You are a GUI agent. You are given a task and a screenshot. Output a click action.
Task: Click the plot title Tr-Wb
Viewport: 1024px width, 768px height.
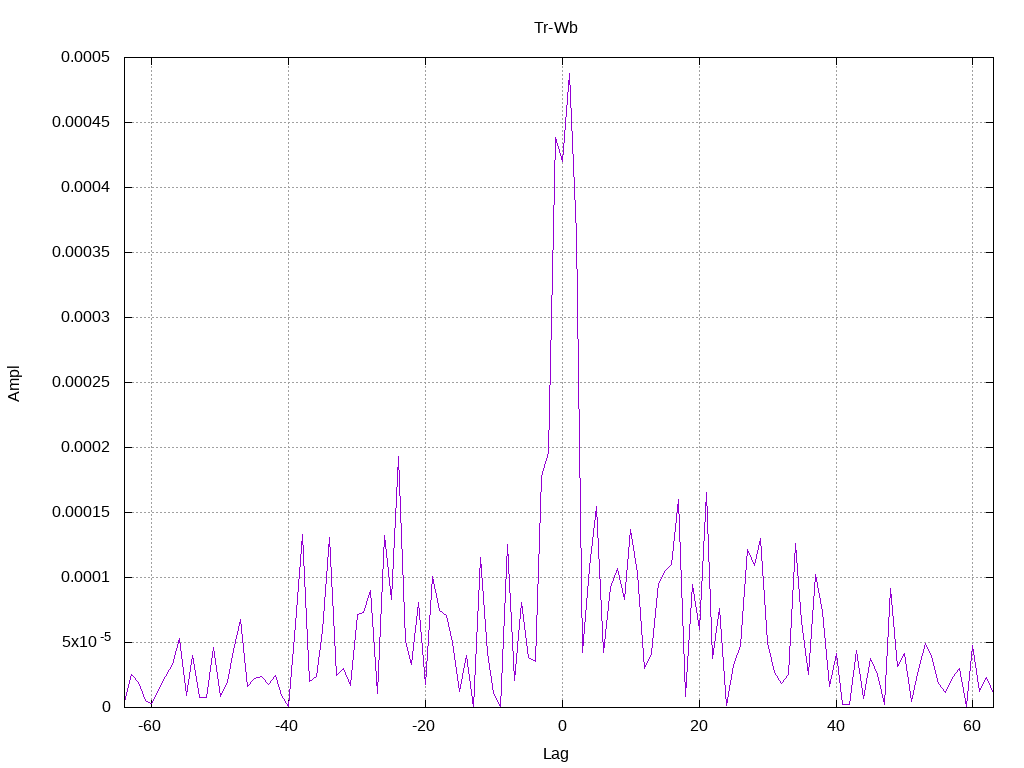click(556, 28)
